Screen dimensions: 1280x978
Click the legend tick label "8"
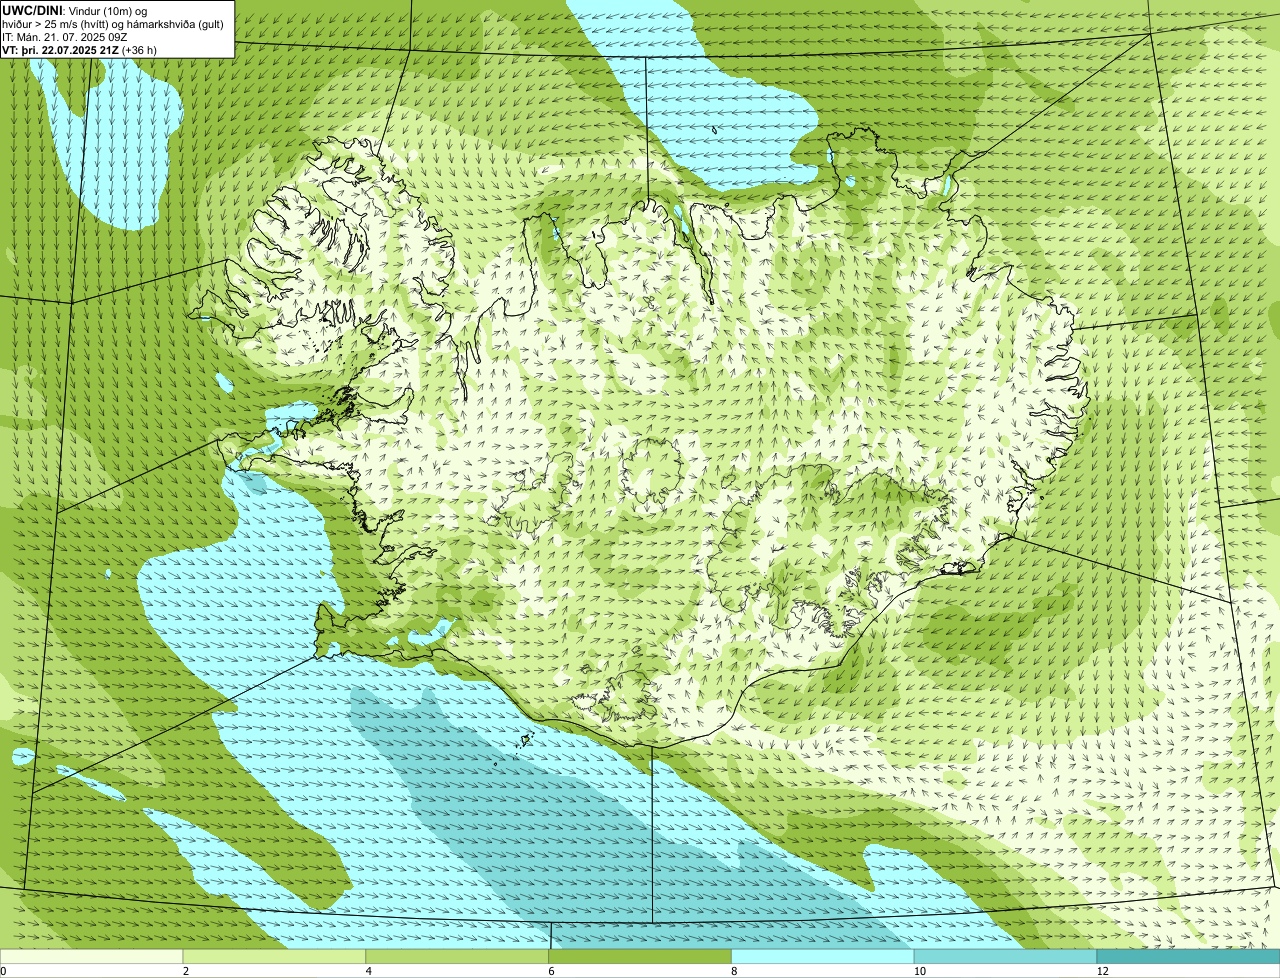pyautogui.click(x=734, y=971)
